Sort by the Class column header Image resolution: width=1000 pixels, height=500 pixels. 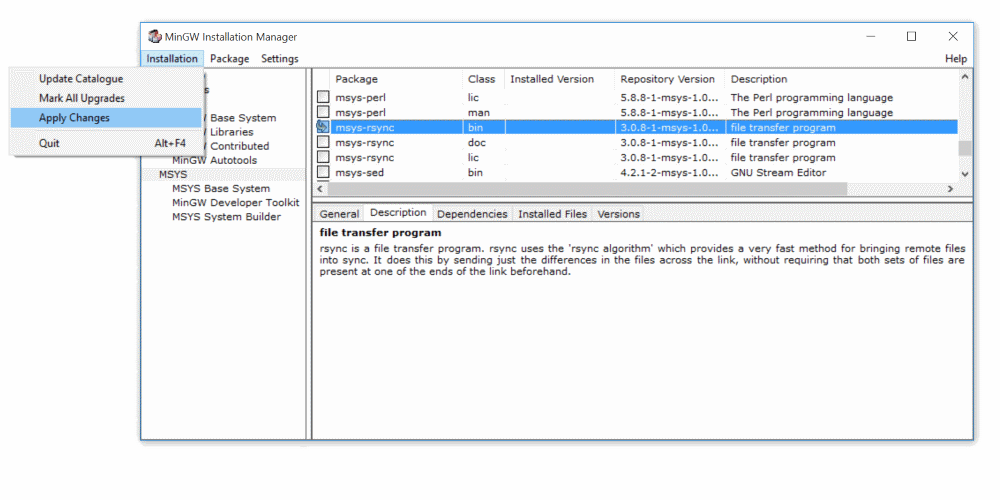[x=483, y=79]
